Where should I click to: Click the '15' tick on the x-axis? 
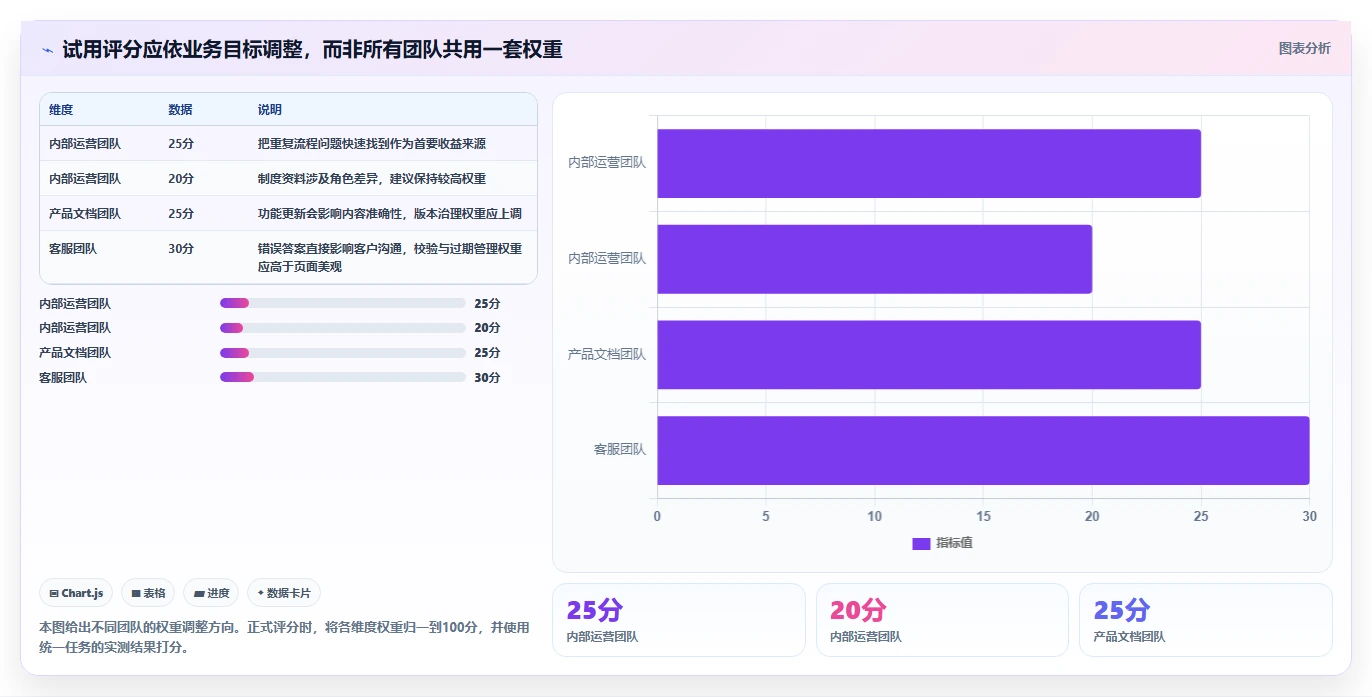tap(983, 516)
